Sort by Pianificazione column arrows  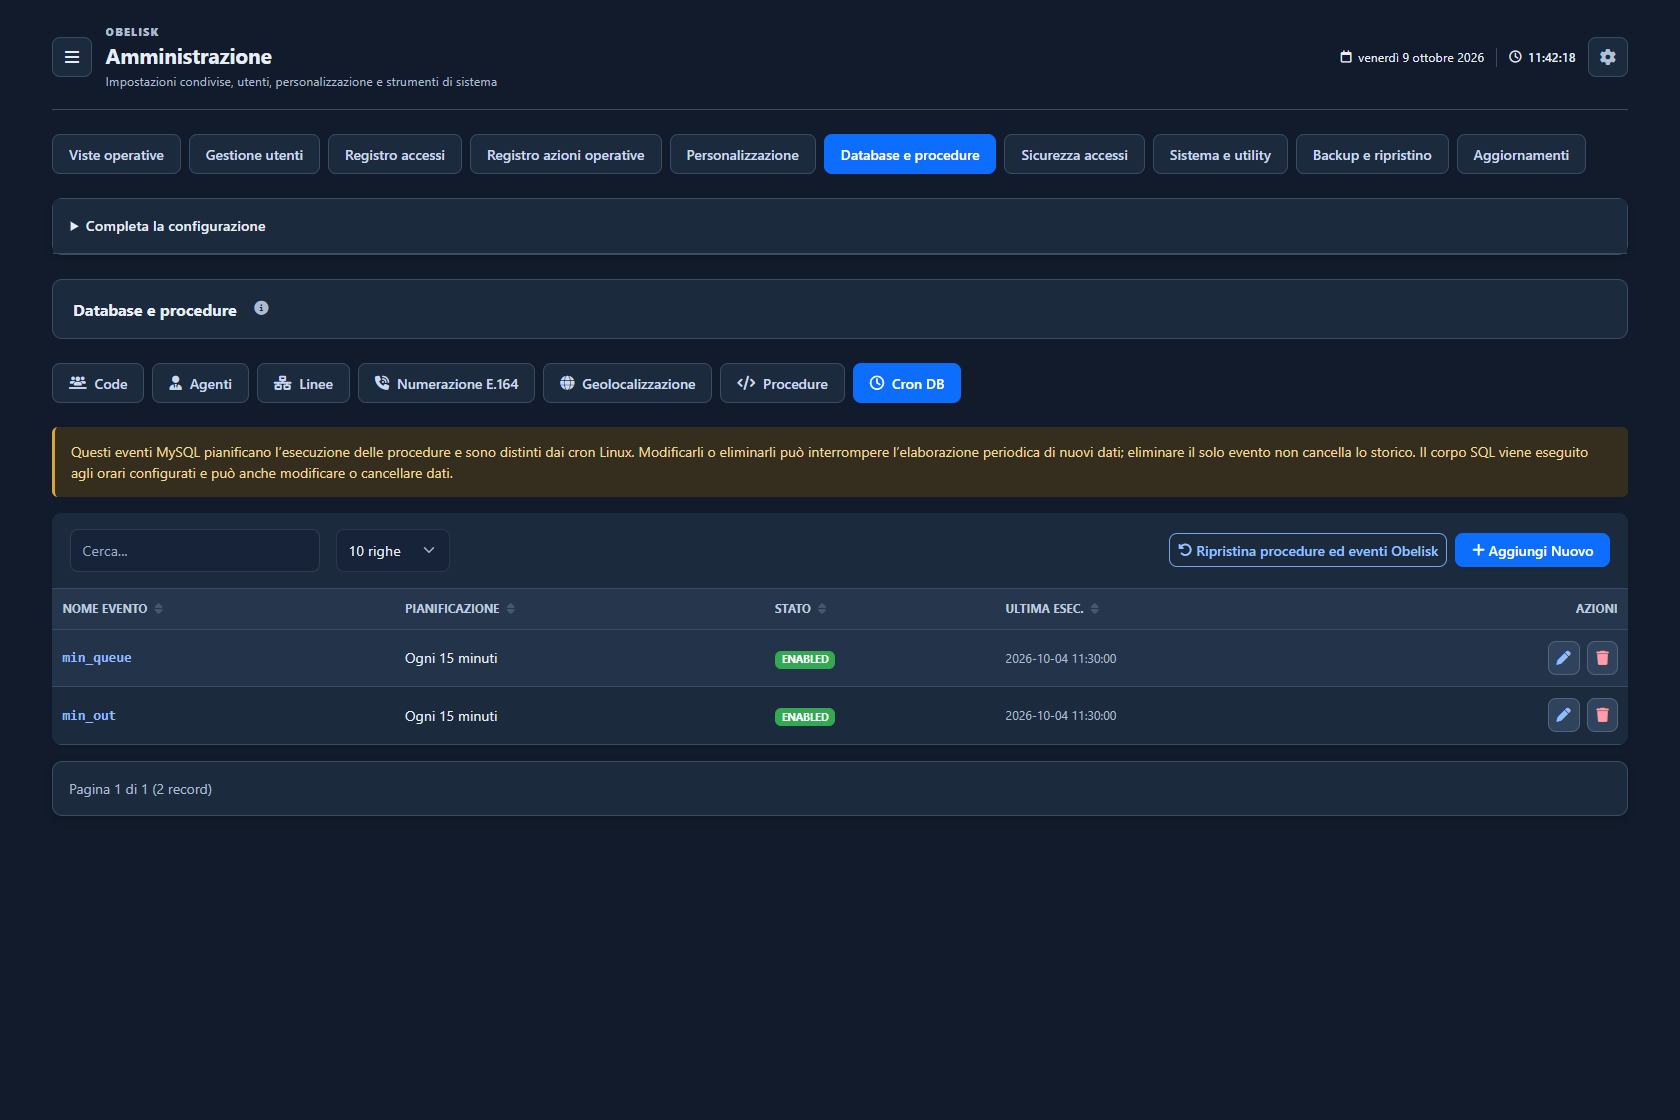511,609
